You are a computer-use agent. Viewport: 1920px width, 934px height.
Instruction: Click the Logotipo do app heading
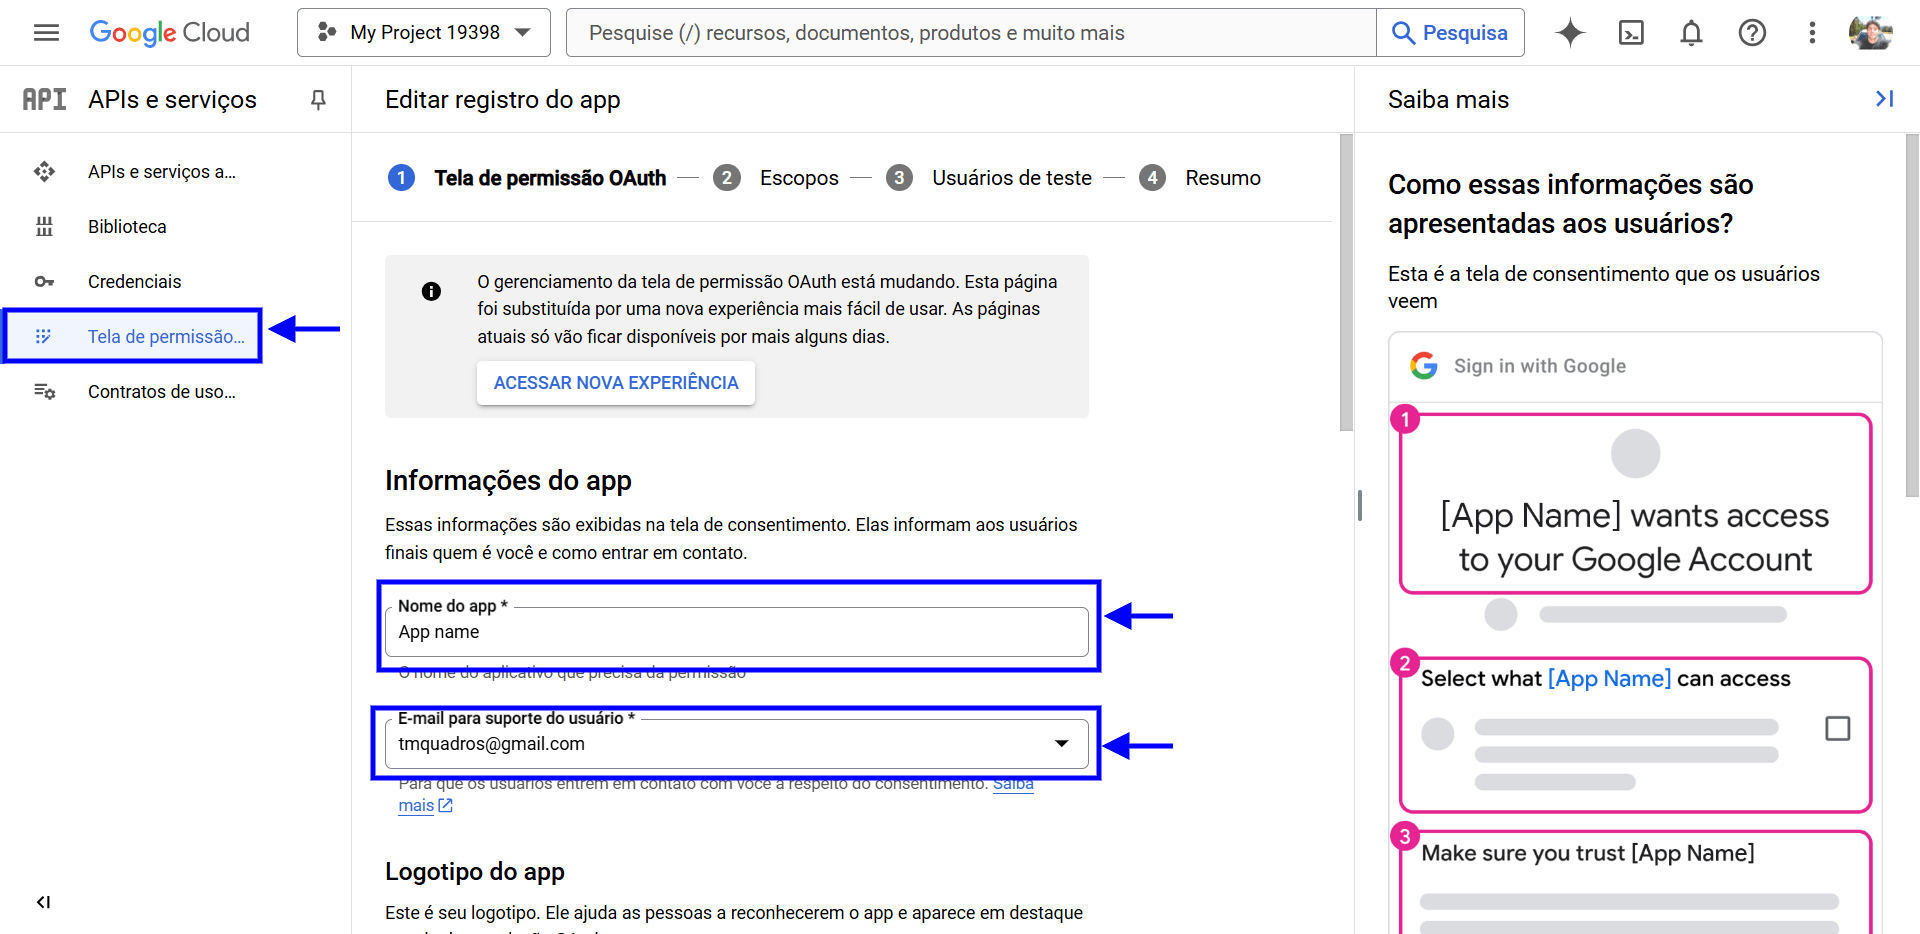point(475,872)
